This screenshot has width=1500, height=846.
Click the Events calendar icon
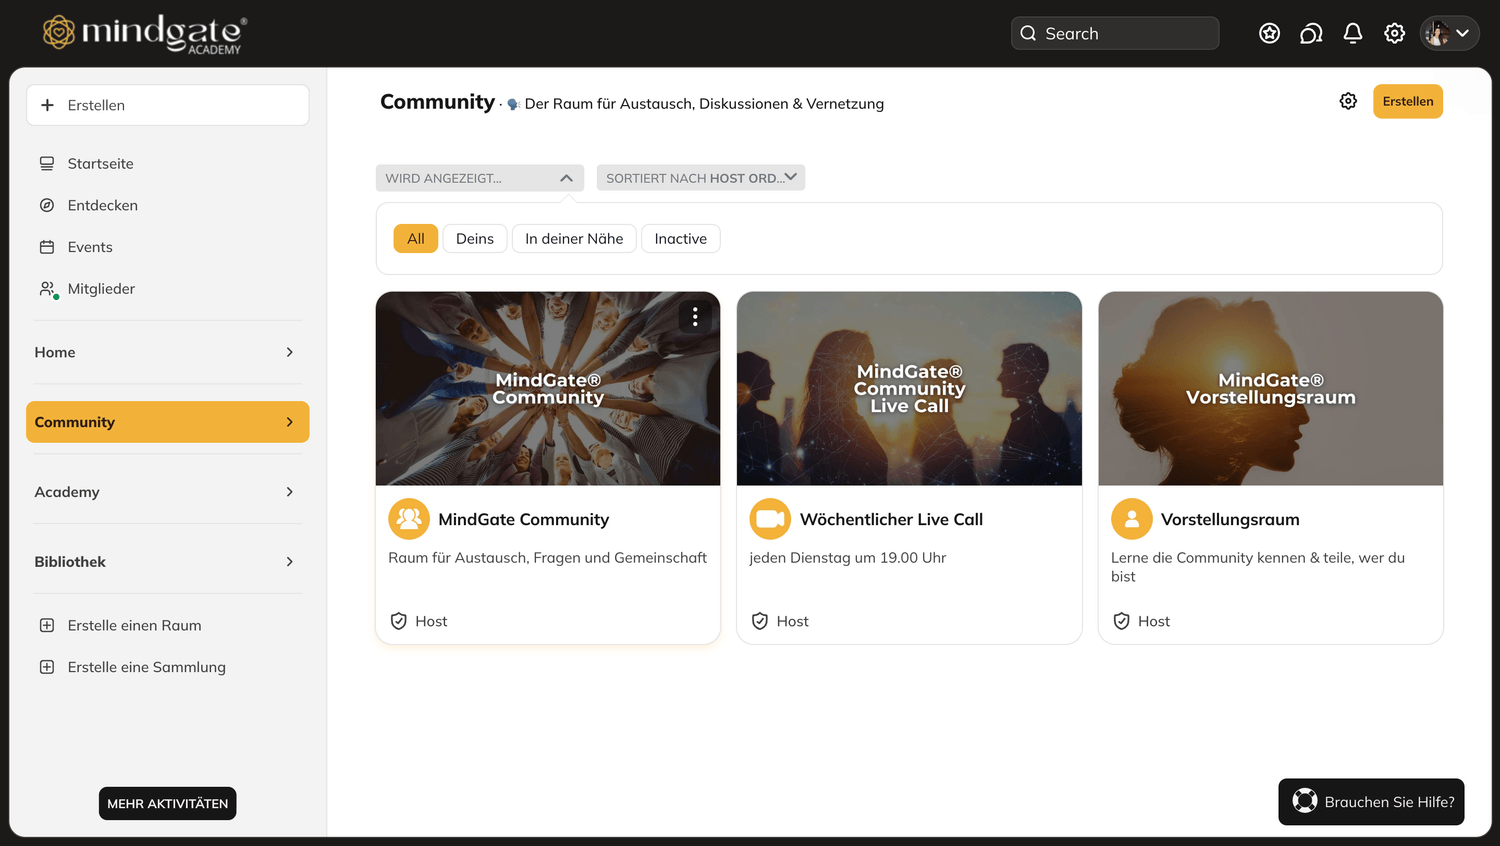click(47, 247)
